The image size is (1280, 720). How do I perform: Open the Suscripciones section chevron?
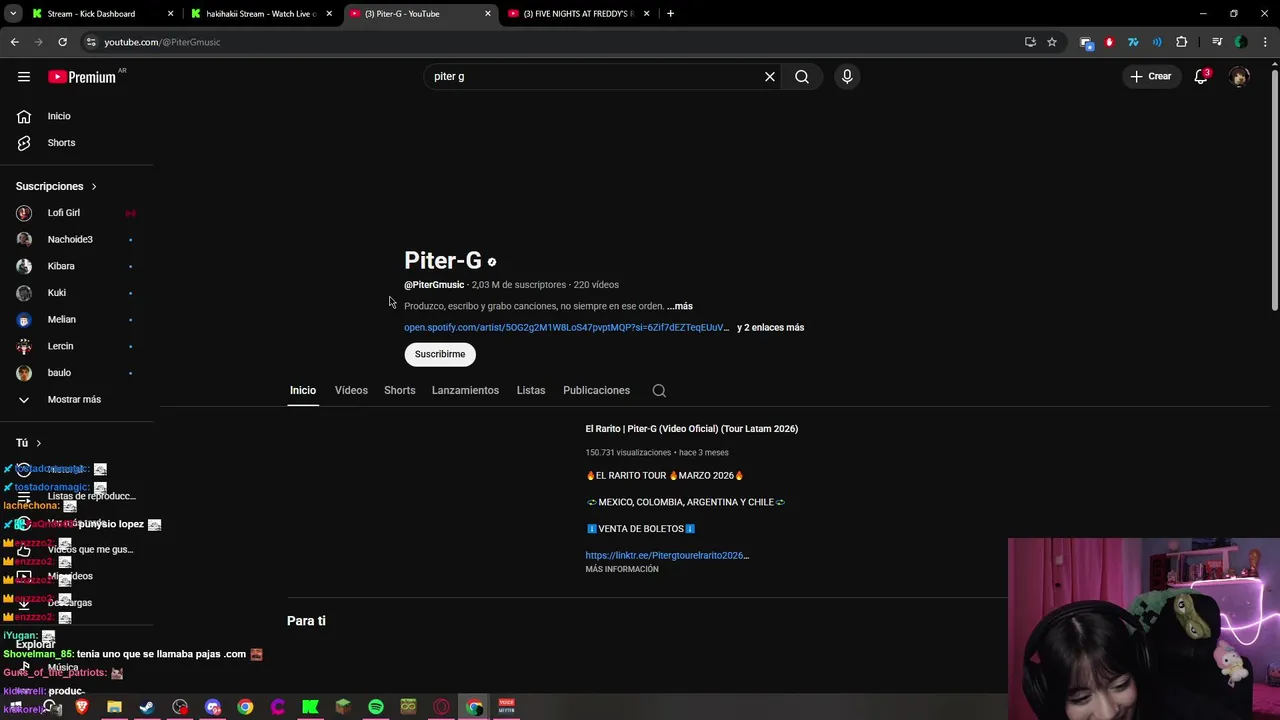coord(94,187)
